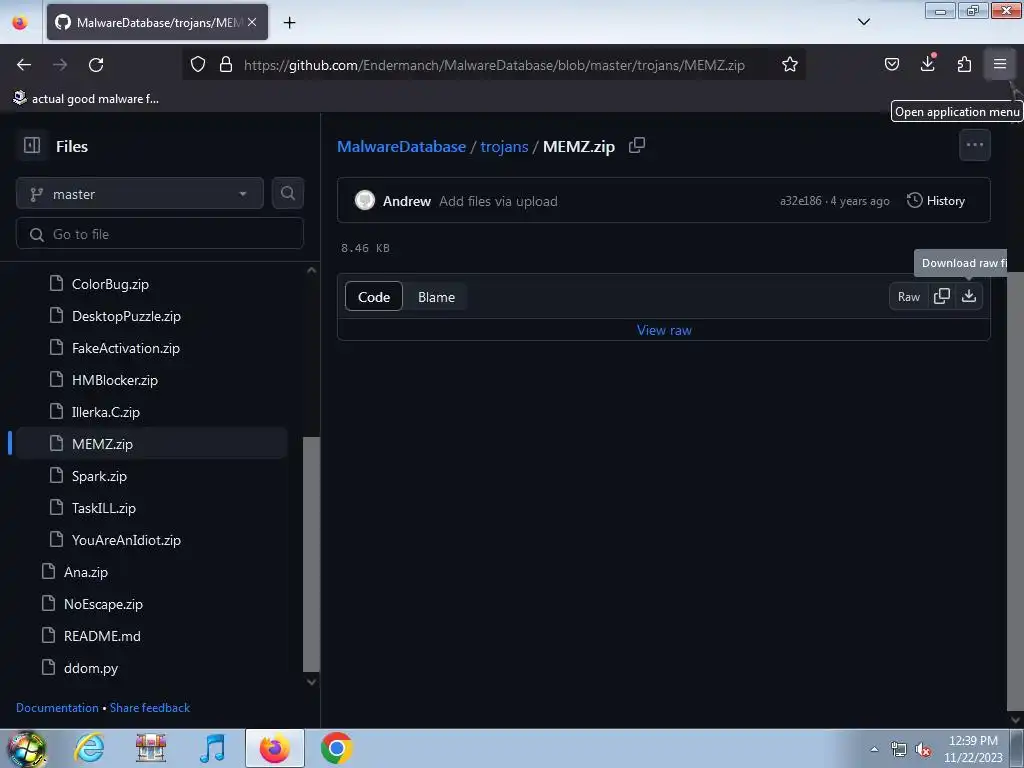Screen dimensions: 1024x768
Task: Click the file tree scrollbar down arrow
Action: pos(312,681)
